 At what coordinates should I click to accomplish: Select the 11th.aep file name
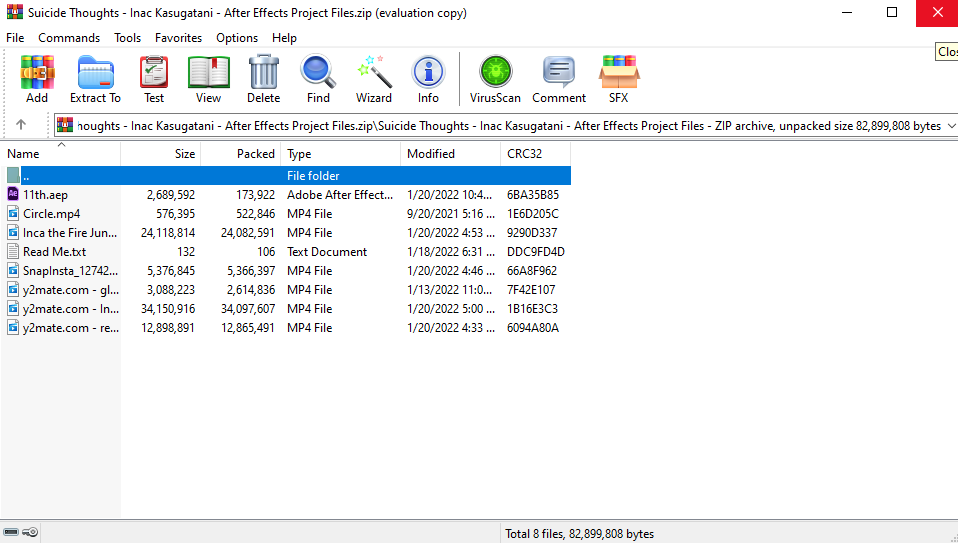click(x=45, y=195)
